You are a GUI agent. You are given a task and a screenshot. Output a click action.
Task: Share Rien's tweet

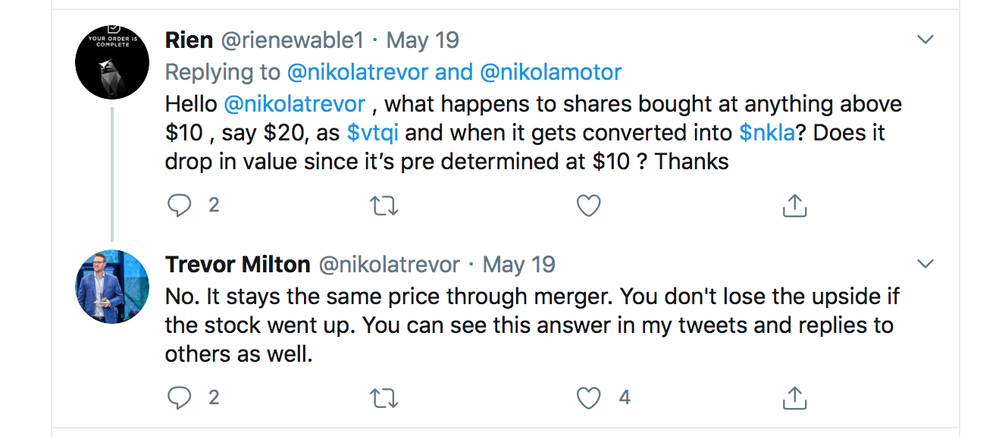click(x=793, y=205)
